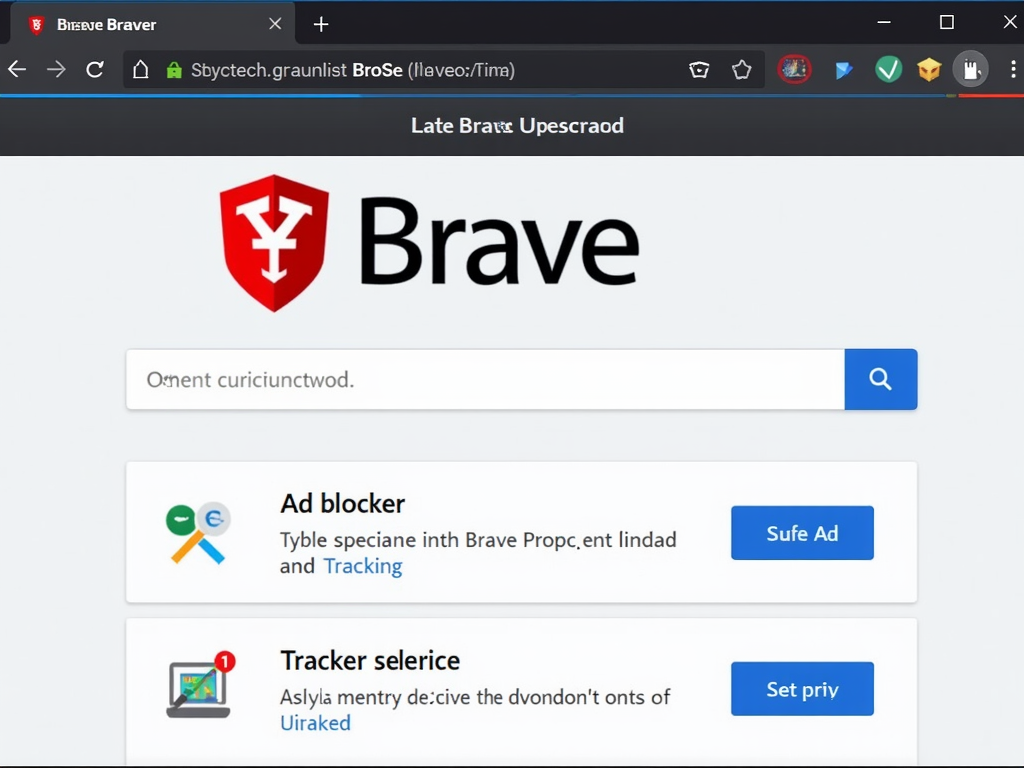Bookmark this page with star icon
Viewport: 1024px width, 768px height.
tap(741, 69)
